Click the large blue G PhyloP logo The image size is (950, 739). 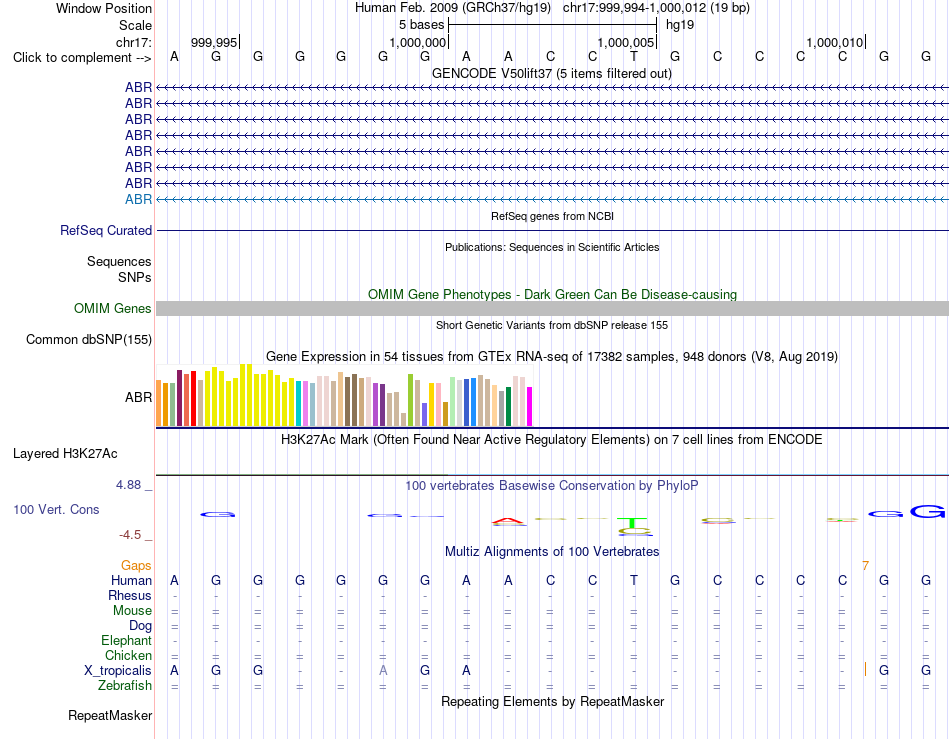[928, 512]
